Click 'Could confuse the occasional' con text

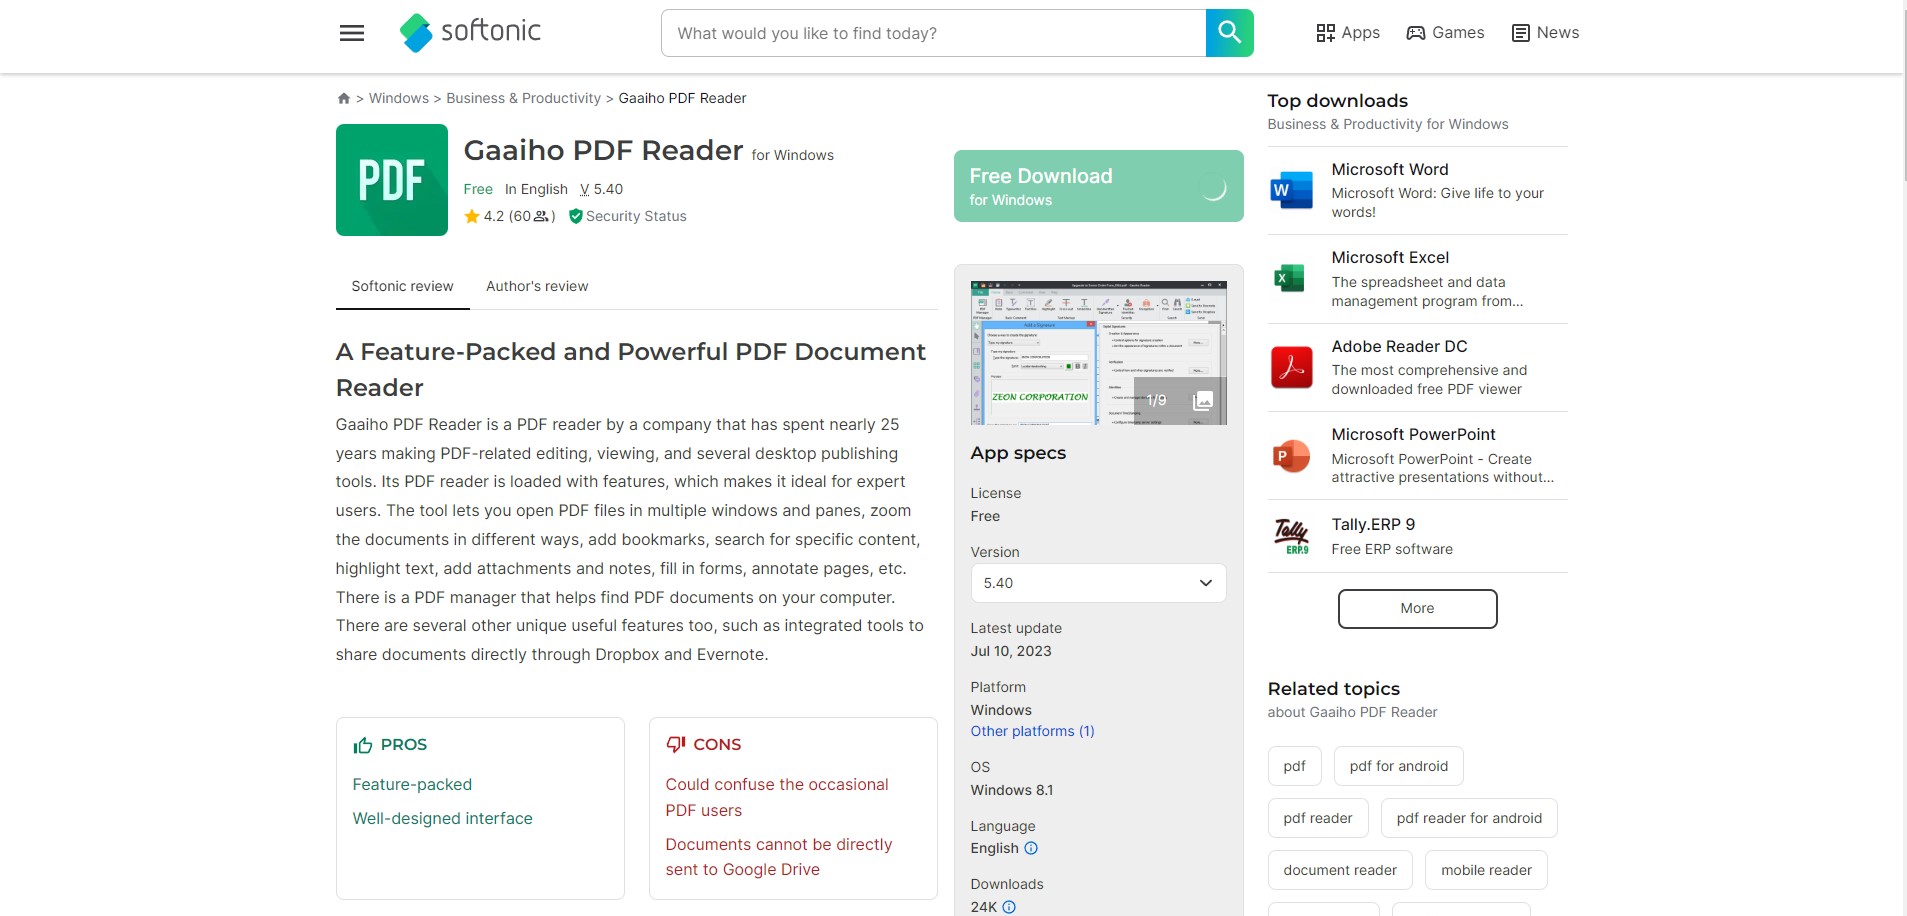[777, 785]
